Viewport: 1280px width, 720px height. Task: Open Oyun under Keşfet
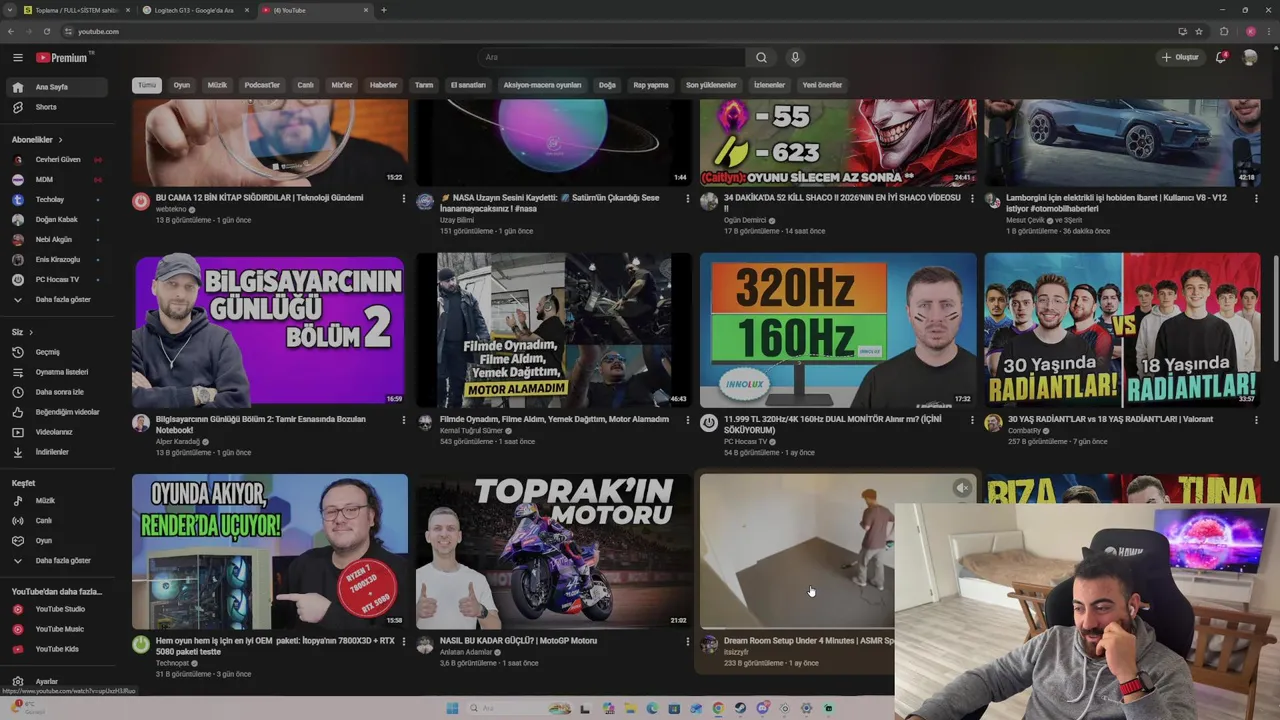58,540
